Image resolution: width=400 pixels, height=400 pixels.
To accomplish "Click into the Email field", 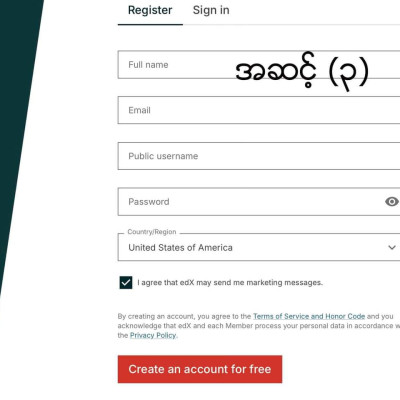I will [x=259, y=110].
